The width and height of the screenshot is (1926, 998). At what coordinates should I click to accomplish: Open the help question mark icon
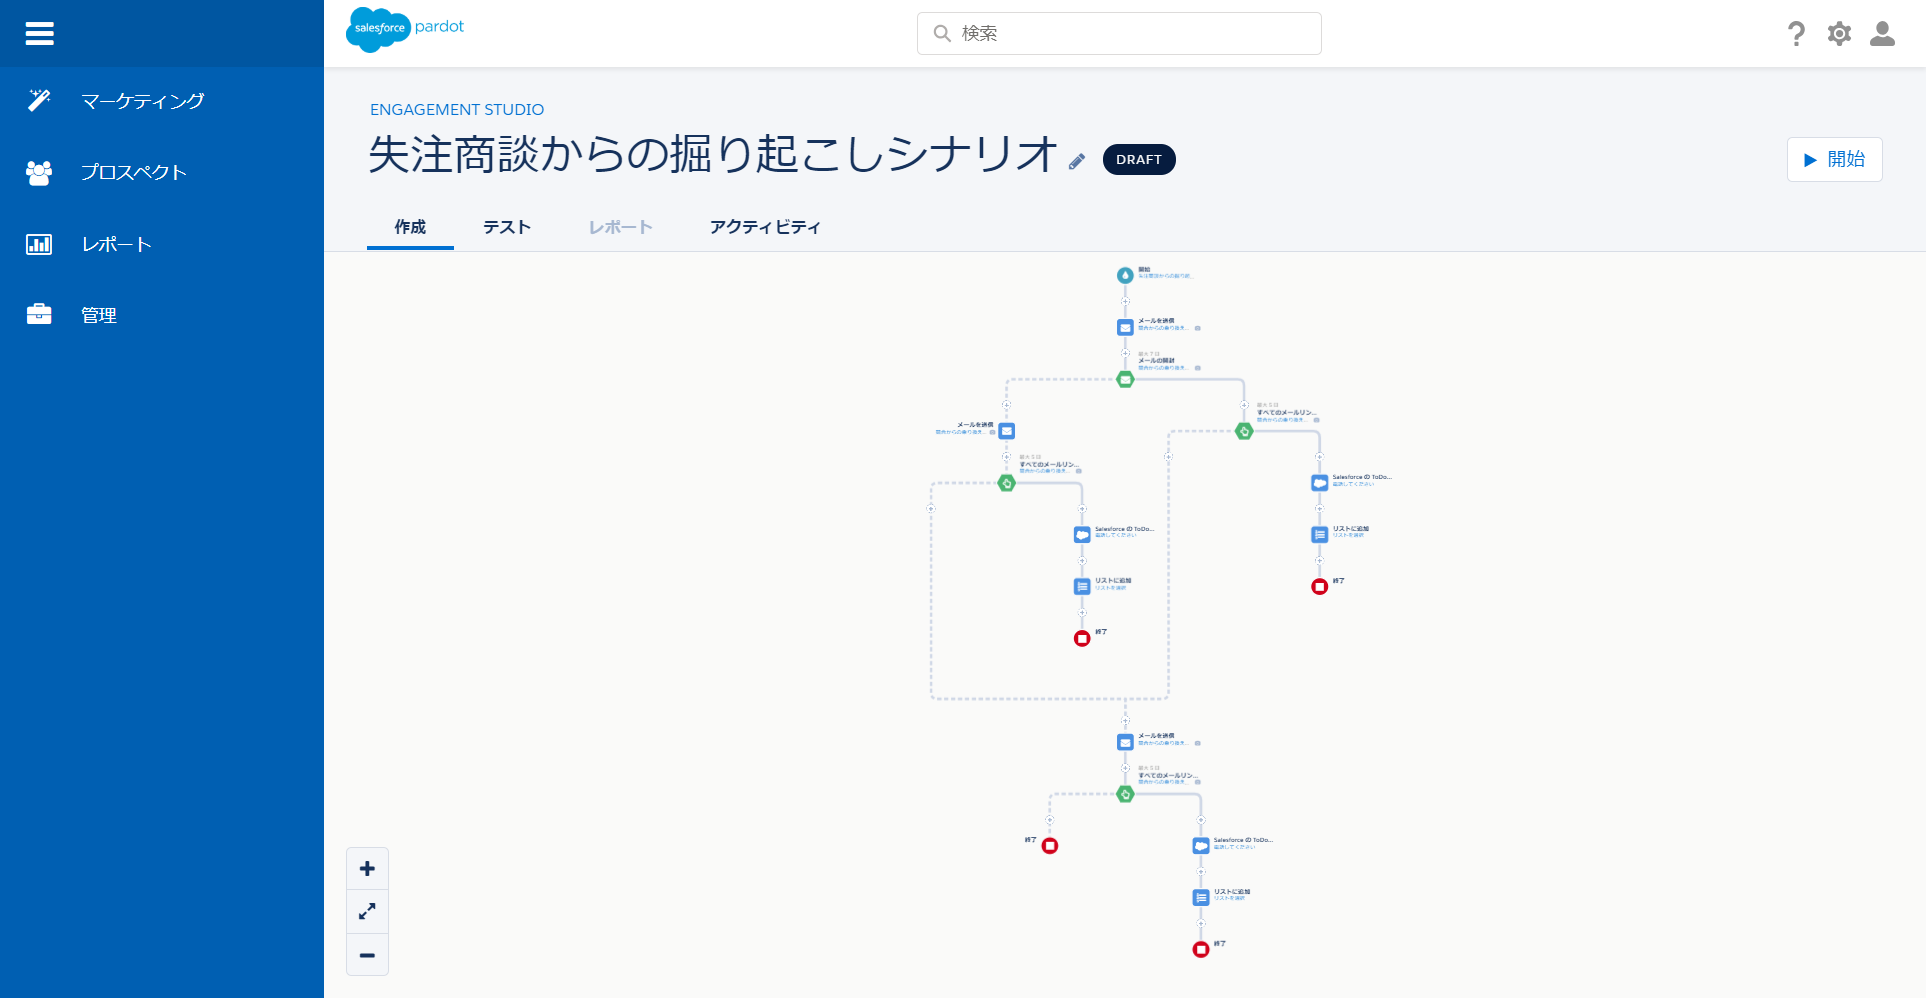[x=1796, y=34]
